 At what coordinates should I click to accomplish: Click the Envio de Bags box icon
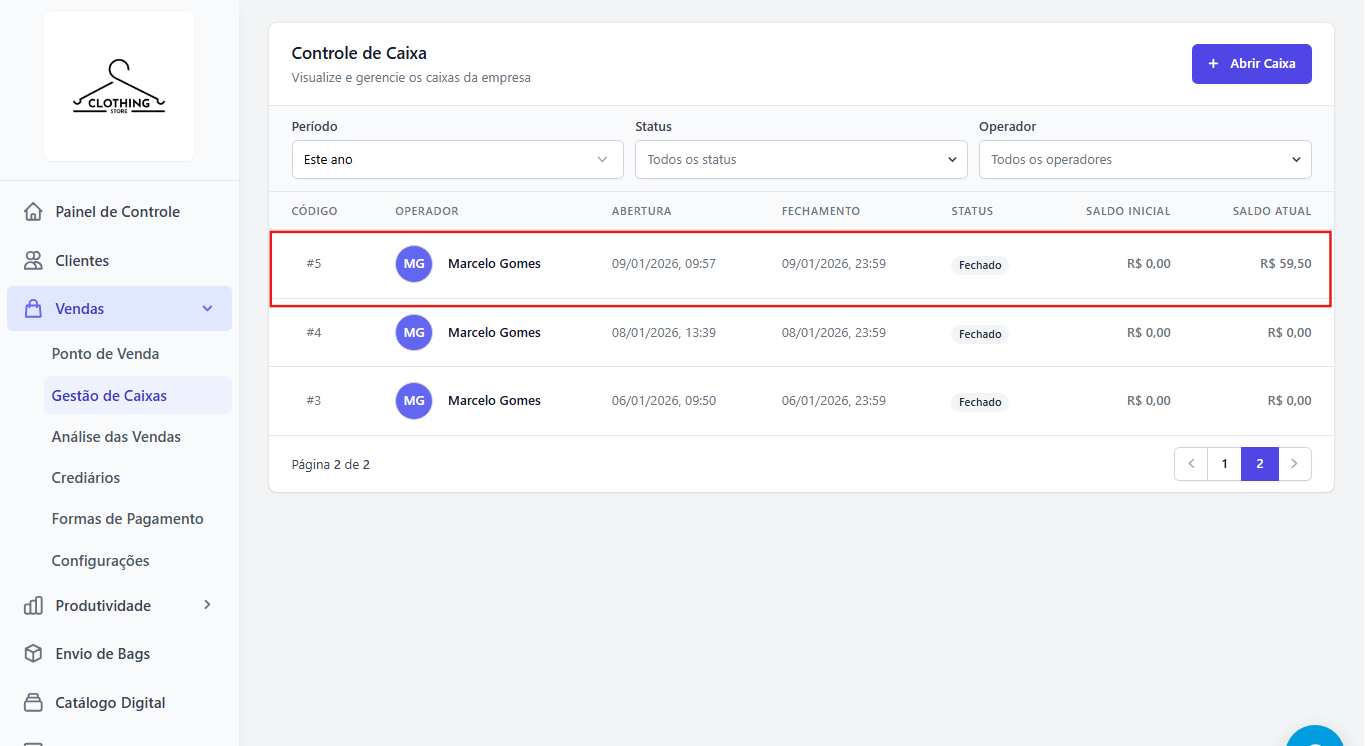pos(33,654)
